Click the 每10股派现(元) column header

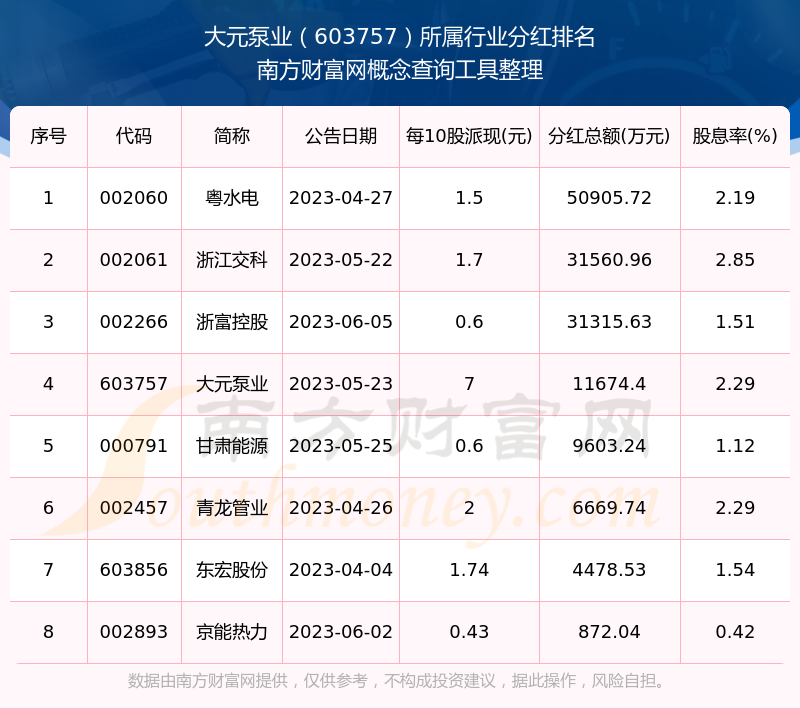469,136
